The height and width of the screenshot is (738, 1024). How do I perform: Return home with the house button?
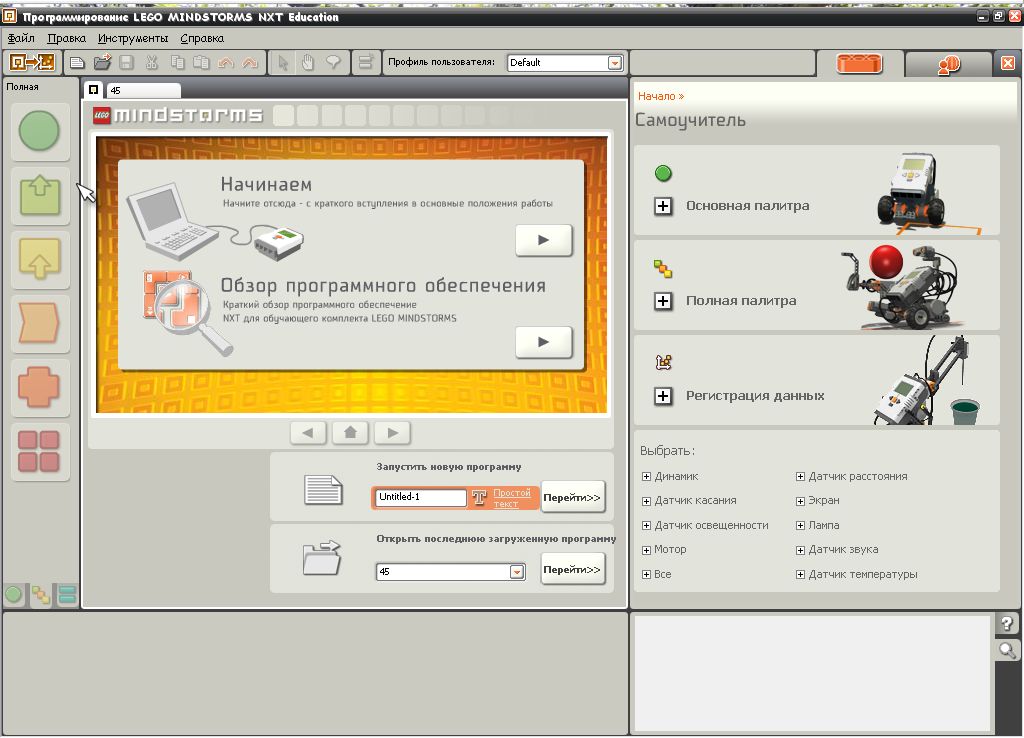pos(351,432)
